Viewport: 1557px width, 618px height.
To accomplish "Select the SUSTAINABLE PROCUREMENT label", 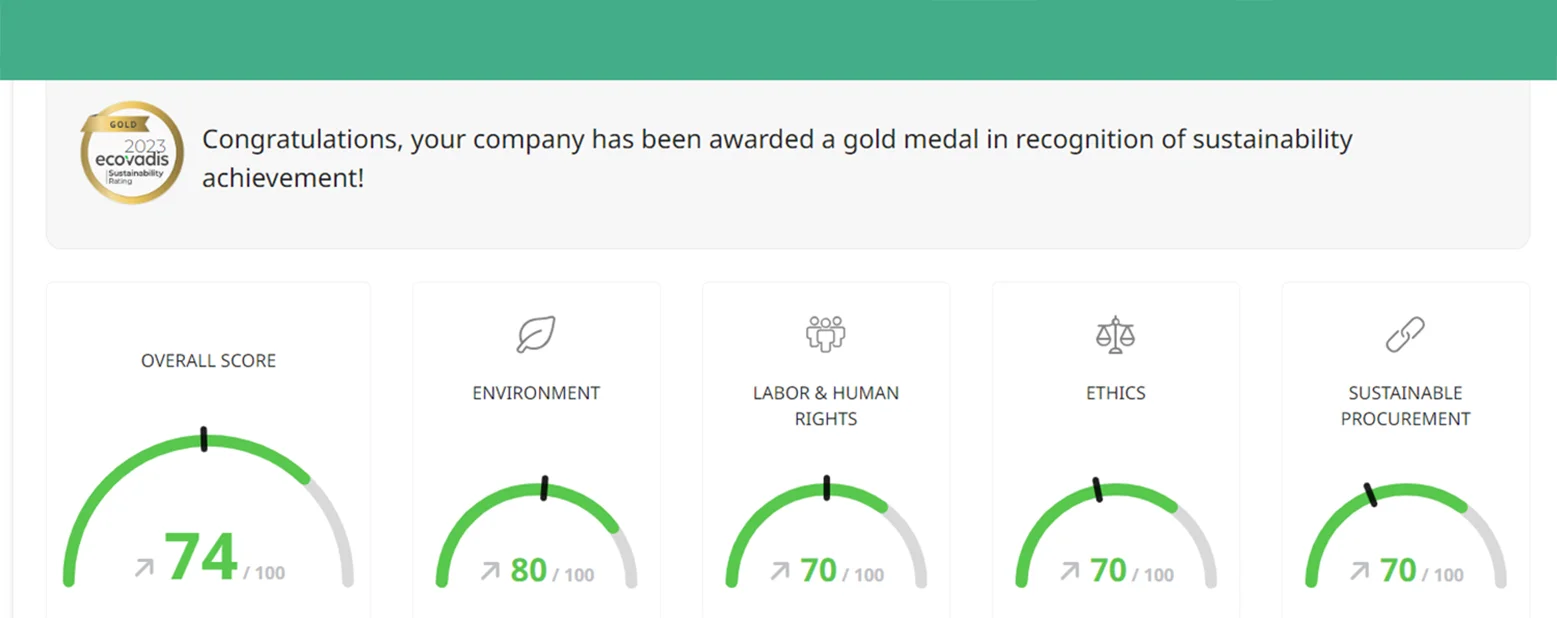I will [x=1405, y=405].
